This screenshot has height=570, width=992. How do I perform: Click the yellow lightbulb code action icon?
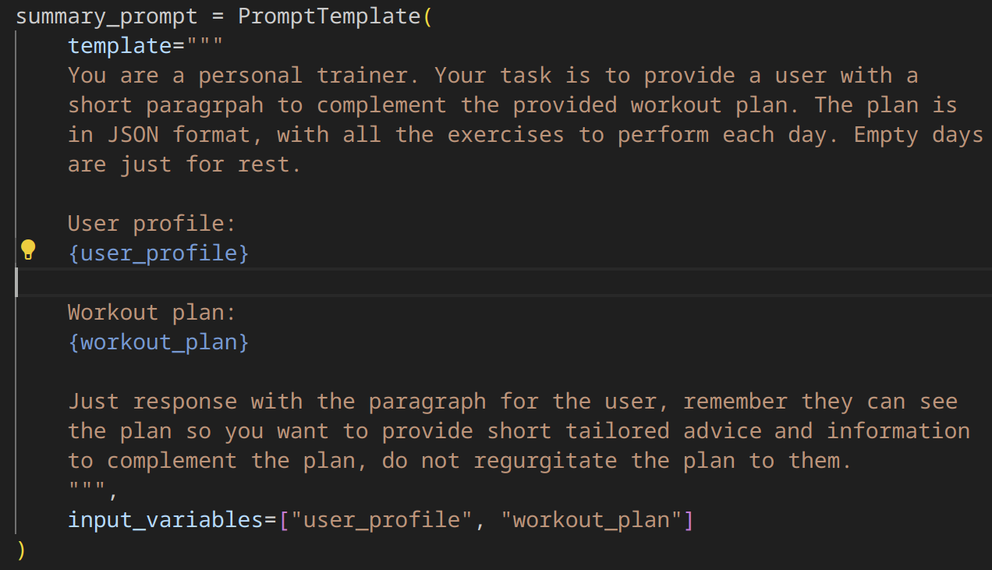[28, 250]
